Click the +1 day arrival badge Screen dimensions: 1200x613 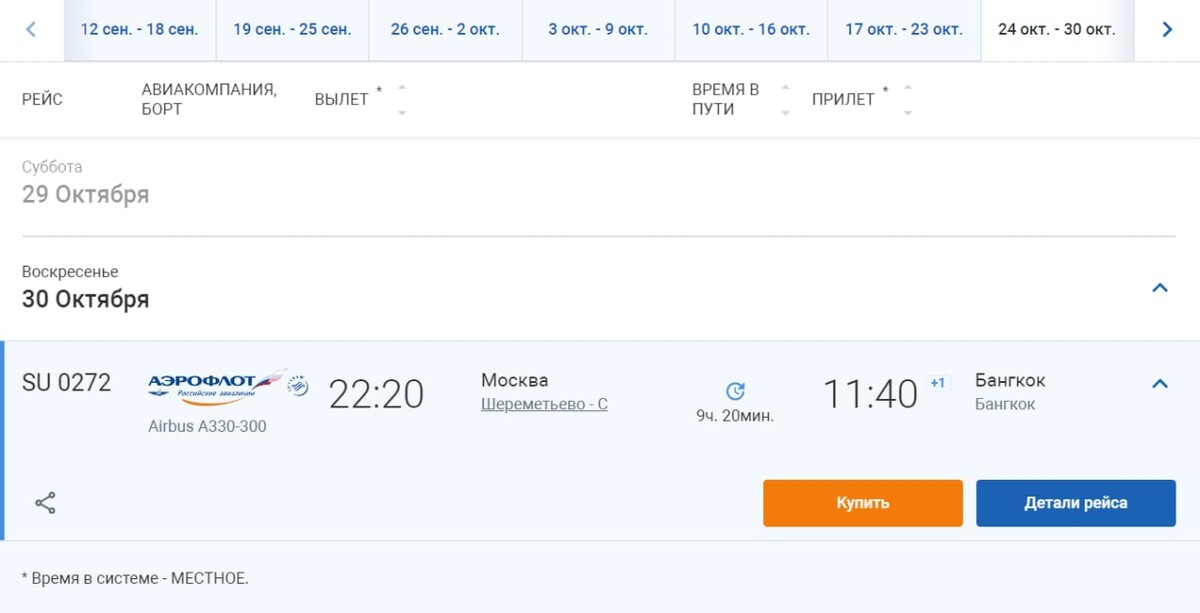(x=937, y=383)
